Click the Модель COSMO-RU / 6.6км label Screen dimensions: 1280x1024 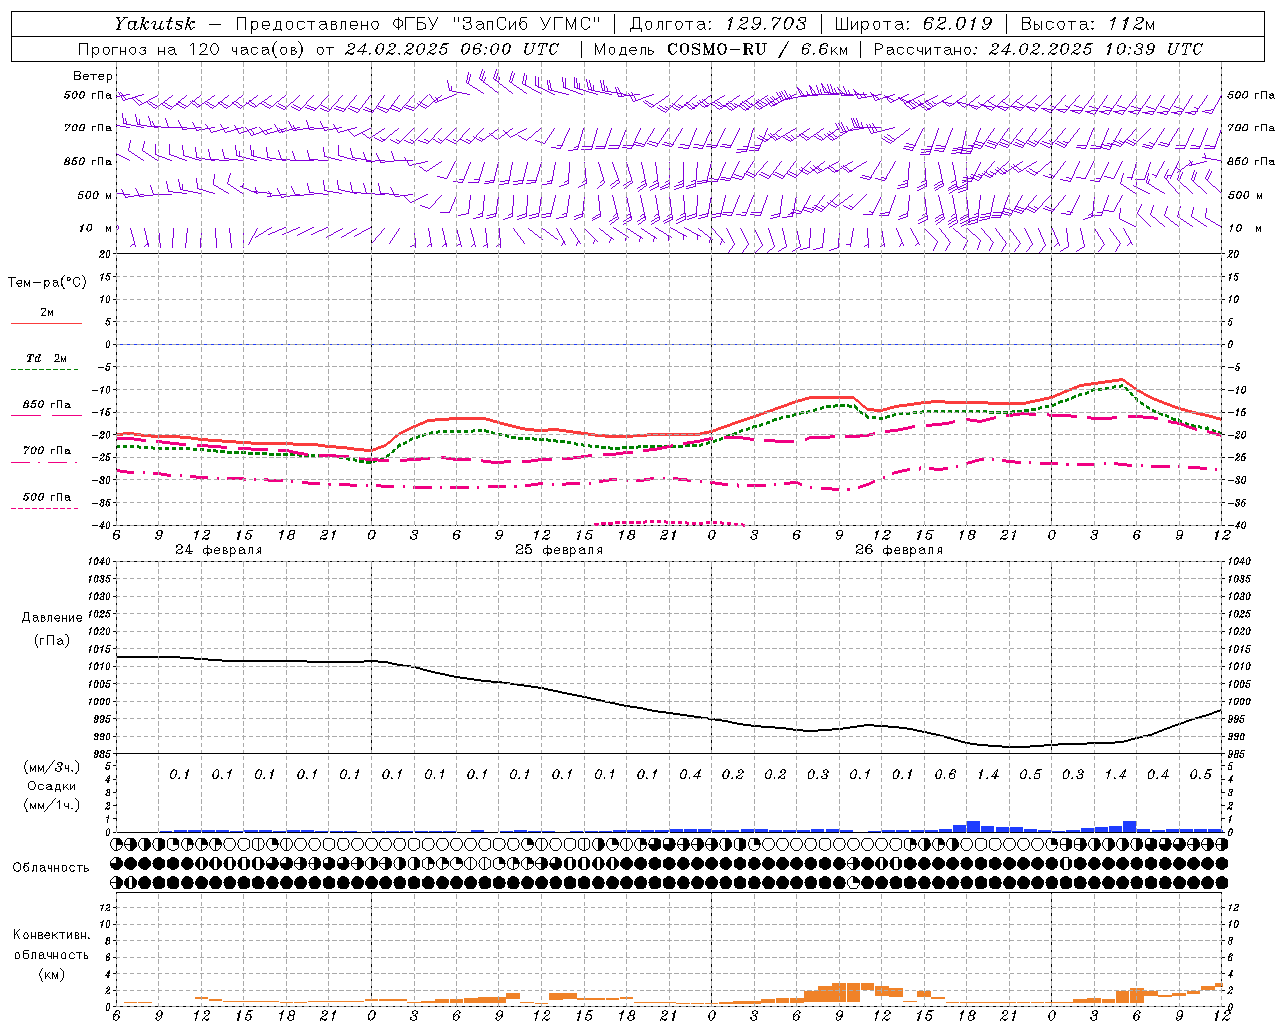(x=721, y=49)
